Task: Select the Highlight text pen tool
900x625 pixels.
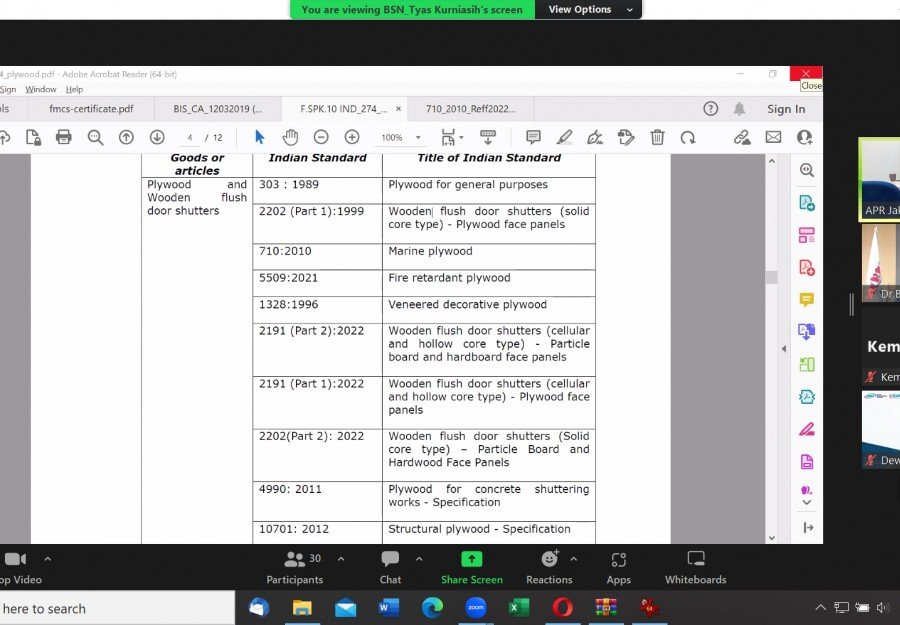Action: tap(564, 137)
